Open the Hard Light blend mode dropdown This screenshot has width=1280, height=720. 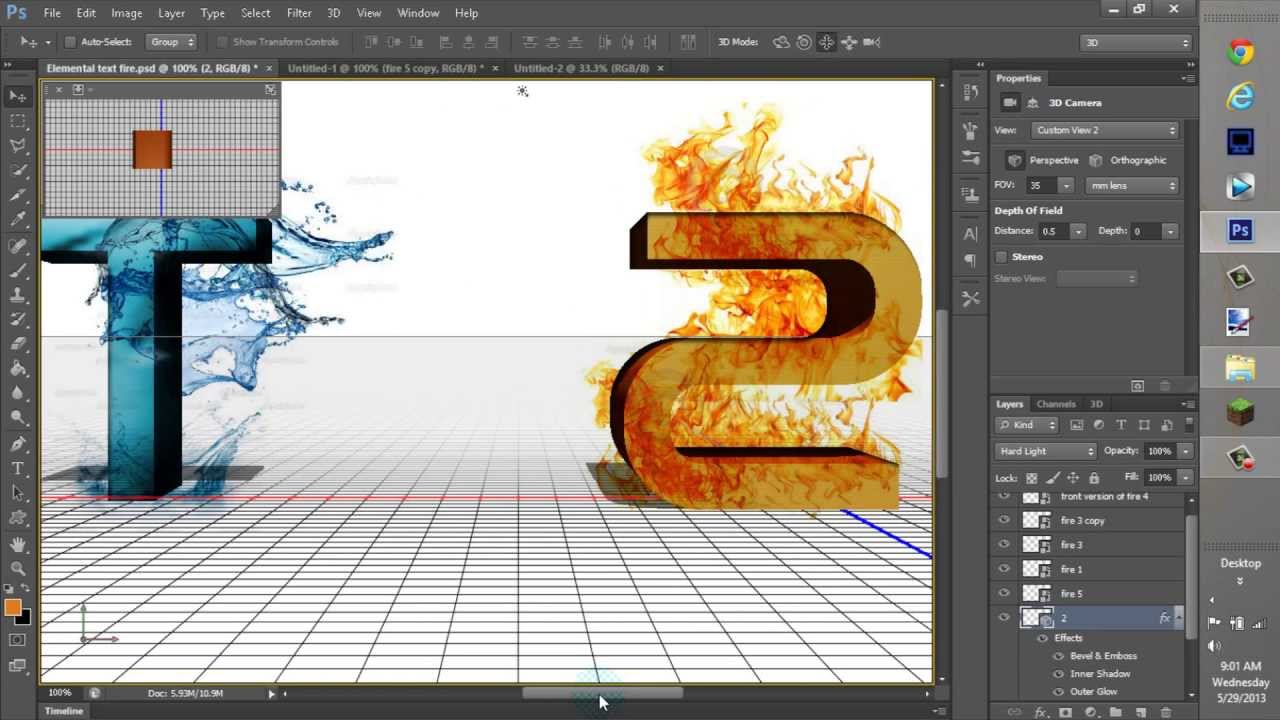click(1046, 451)
